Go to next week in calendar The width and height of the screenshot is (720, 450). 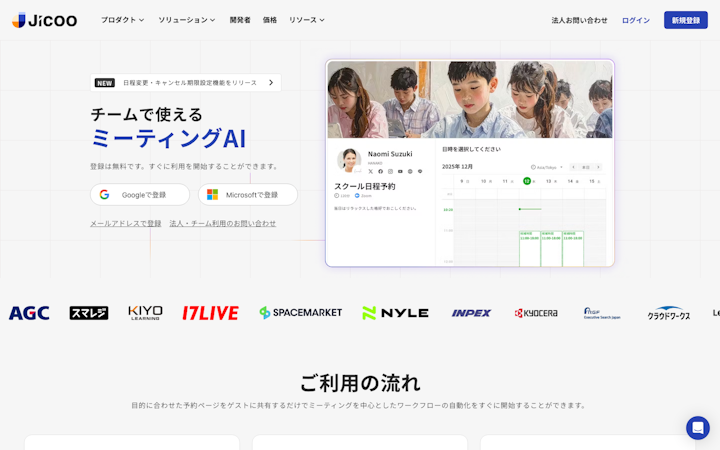598,167
